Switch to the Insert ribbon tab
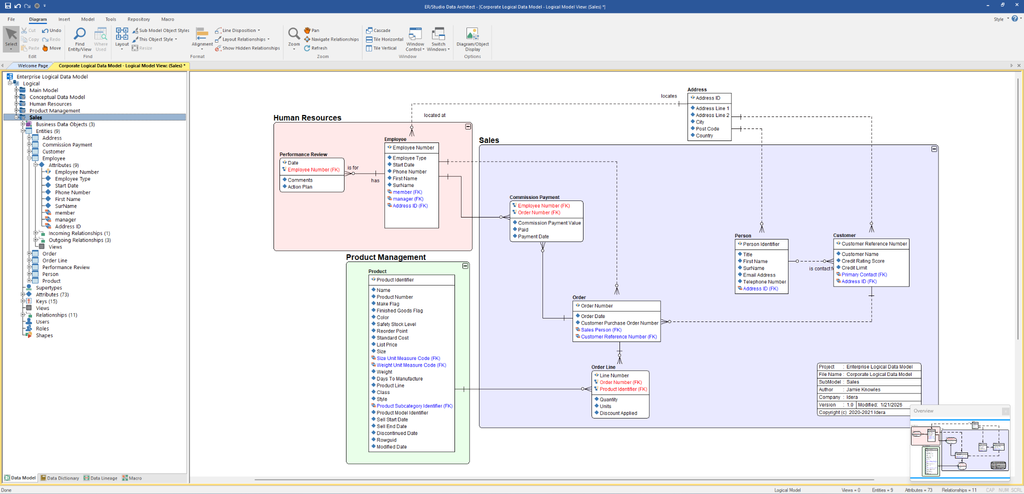The width and height of the screenshot is (1024, 494). coord(64,20)
